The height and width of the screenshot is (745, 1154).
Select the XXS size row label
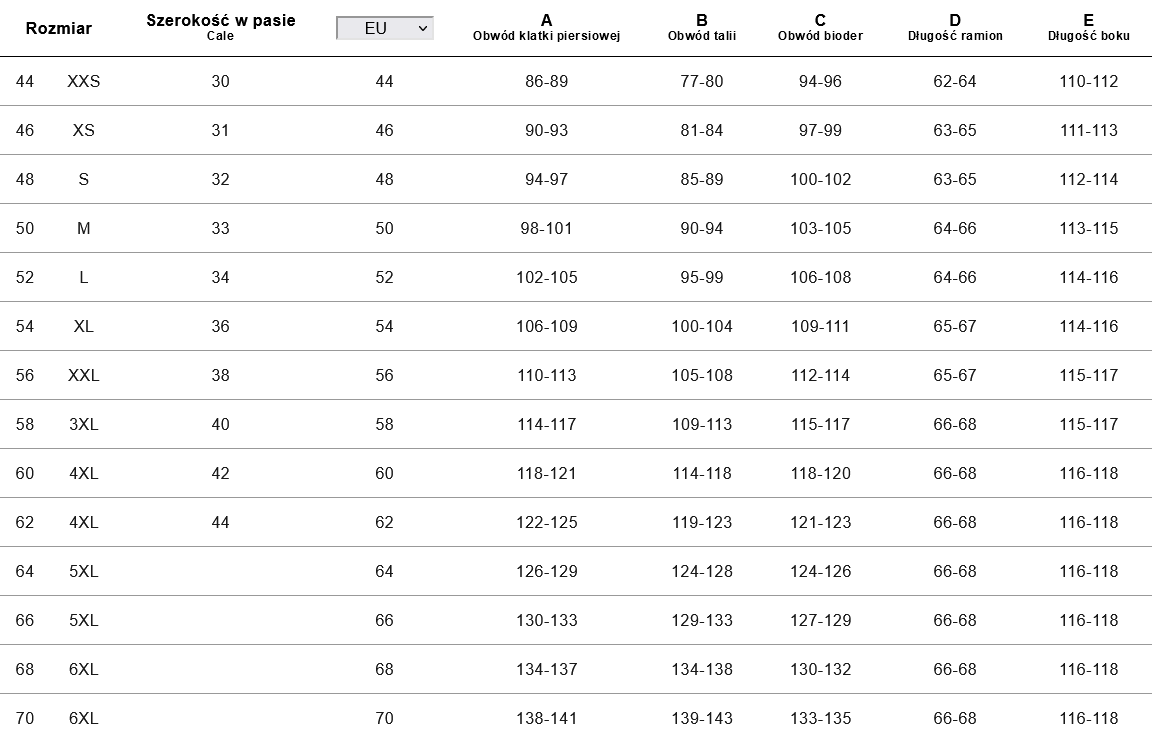click(x=84, y=82)
